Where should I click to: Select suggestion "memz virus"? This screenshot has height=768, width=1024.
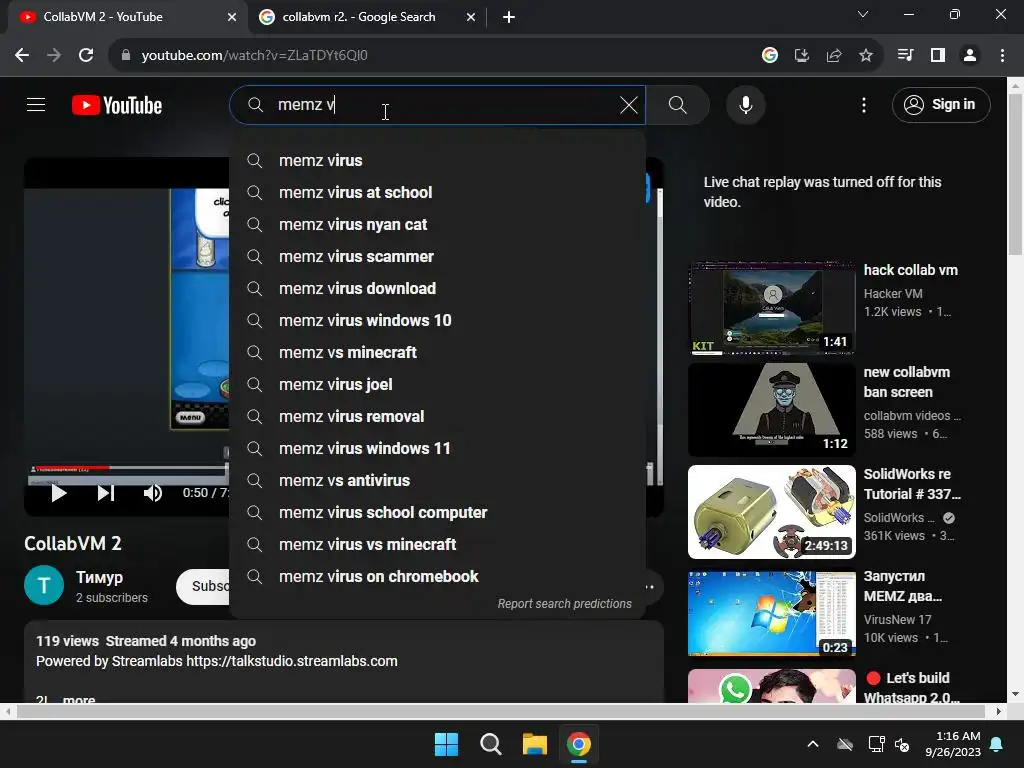[x=437, y=161]
